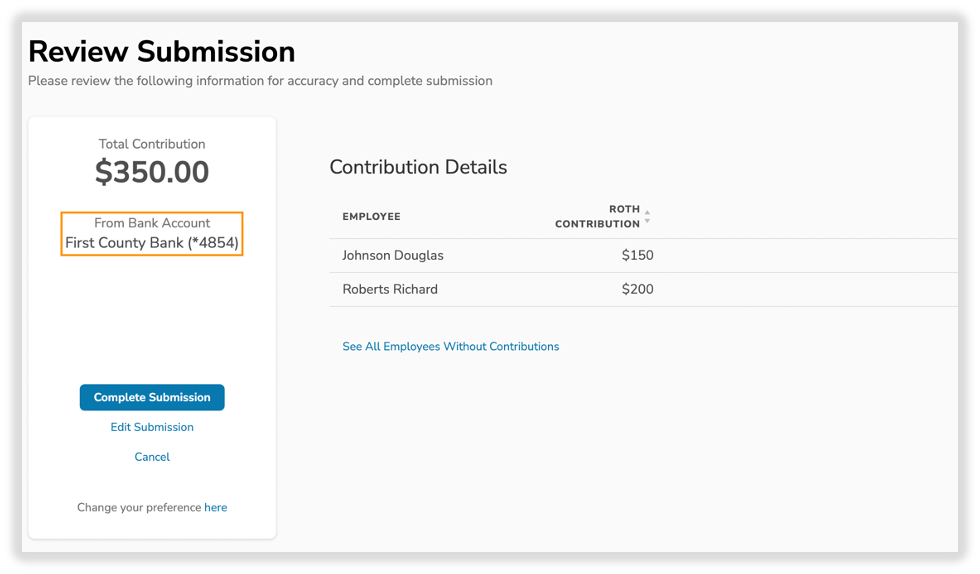Open See All Employees Without Contributions
Image resolution: width=980 pixels, height=574 pixels.
450,347
